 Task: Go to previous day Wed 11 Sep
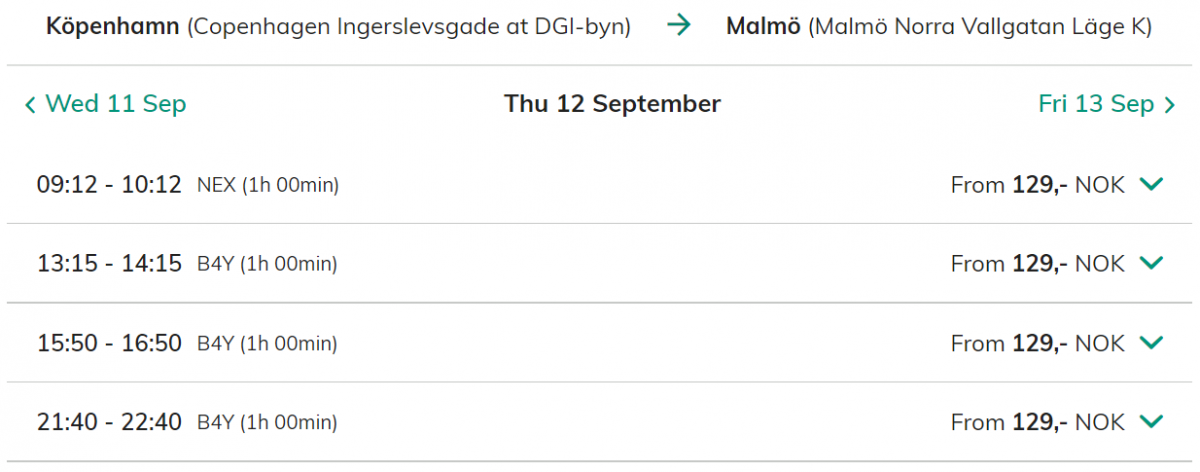coord(115,104)
